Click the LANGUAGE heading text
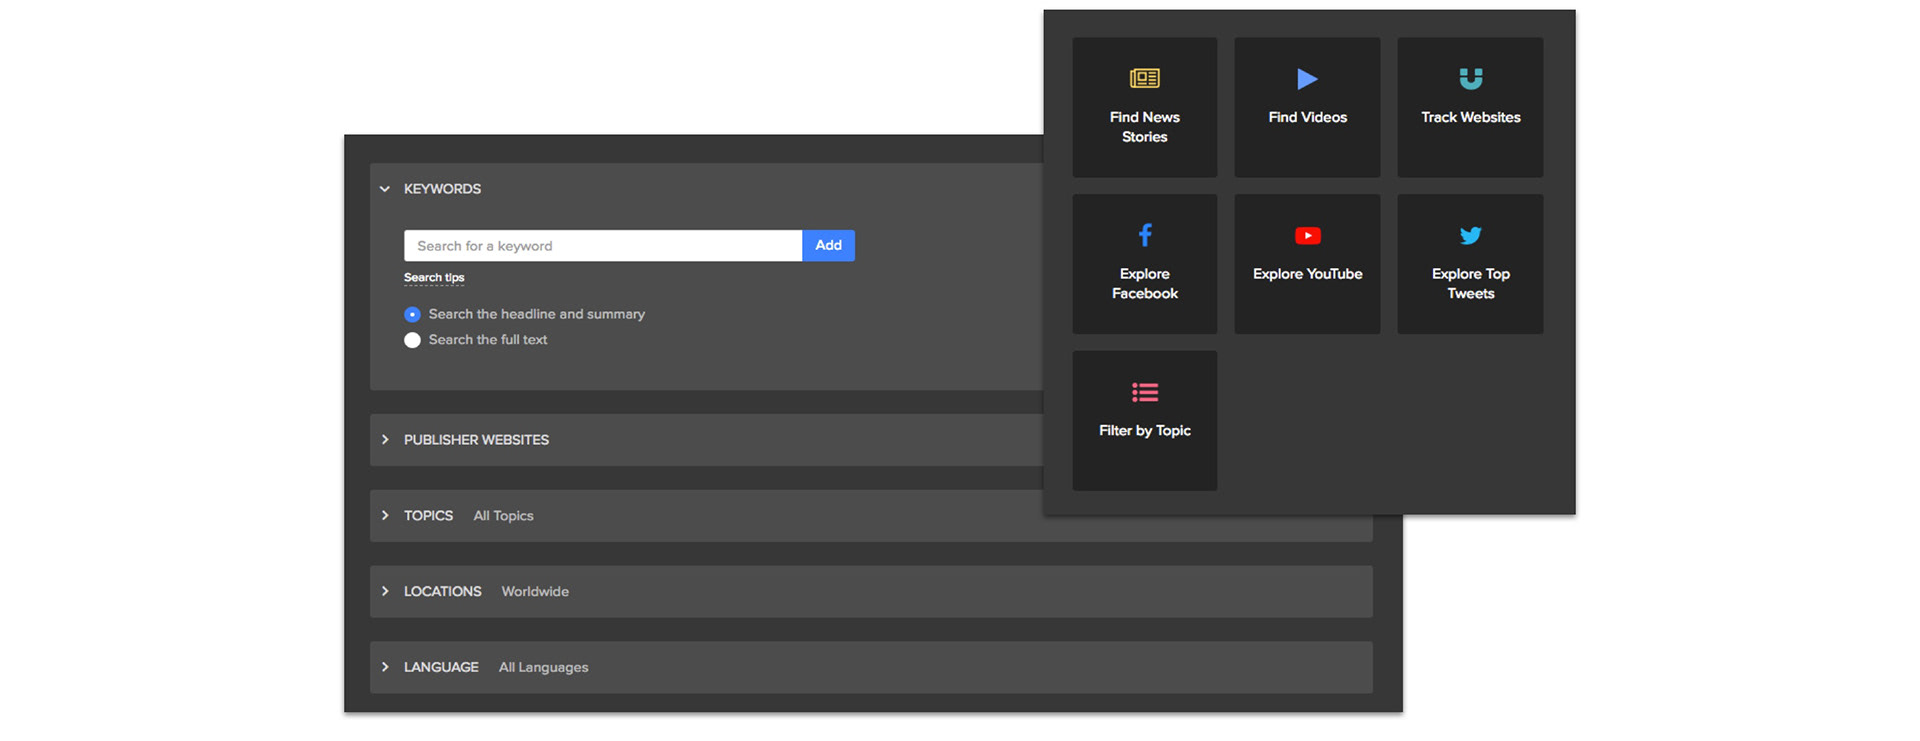This screenshot has width=1920, height=741. (x=441, y=667)
